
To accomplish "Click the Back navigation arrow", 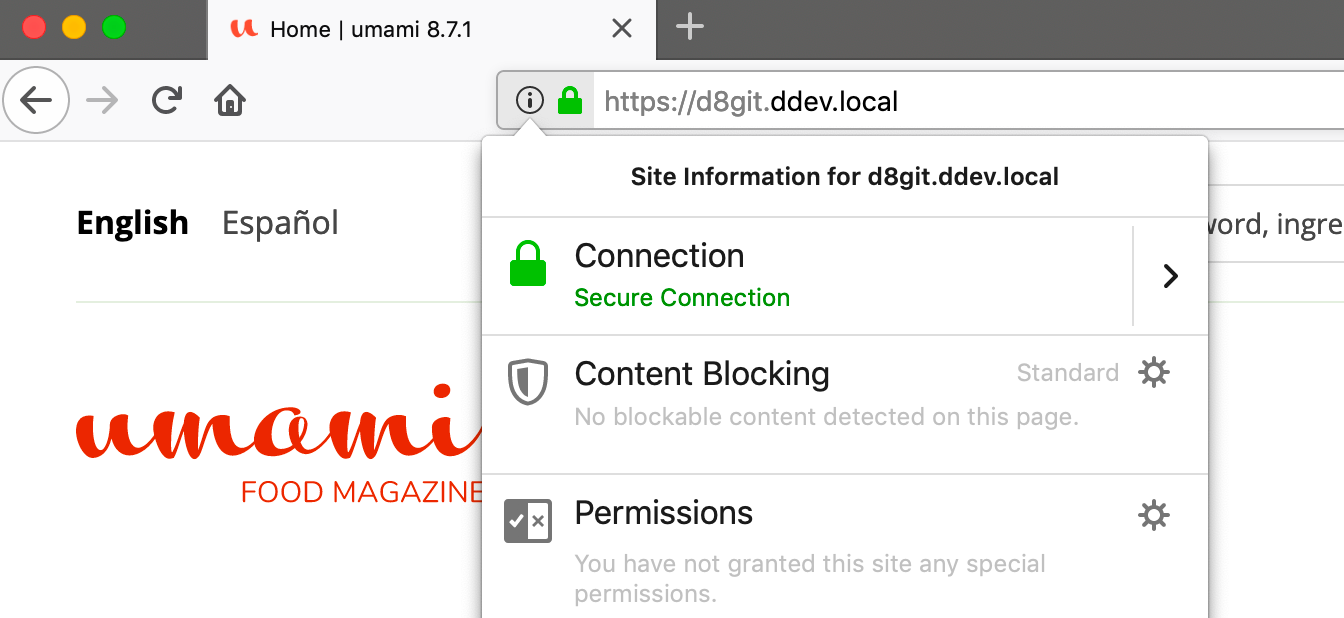I will pyautogui.click(x=36, y=100).
